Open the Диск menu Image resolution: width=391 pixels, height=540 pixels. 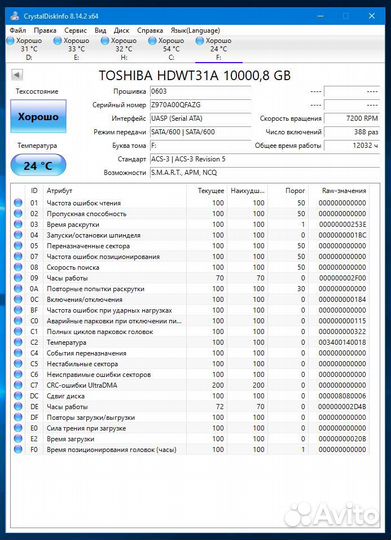pos(122,30)
